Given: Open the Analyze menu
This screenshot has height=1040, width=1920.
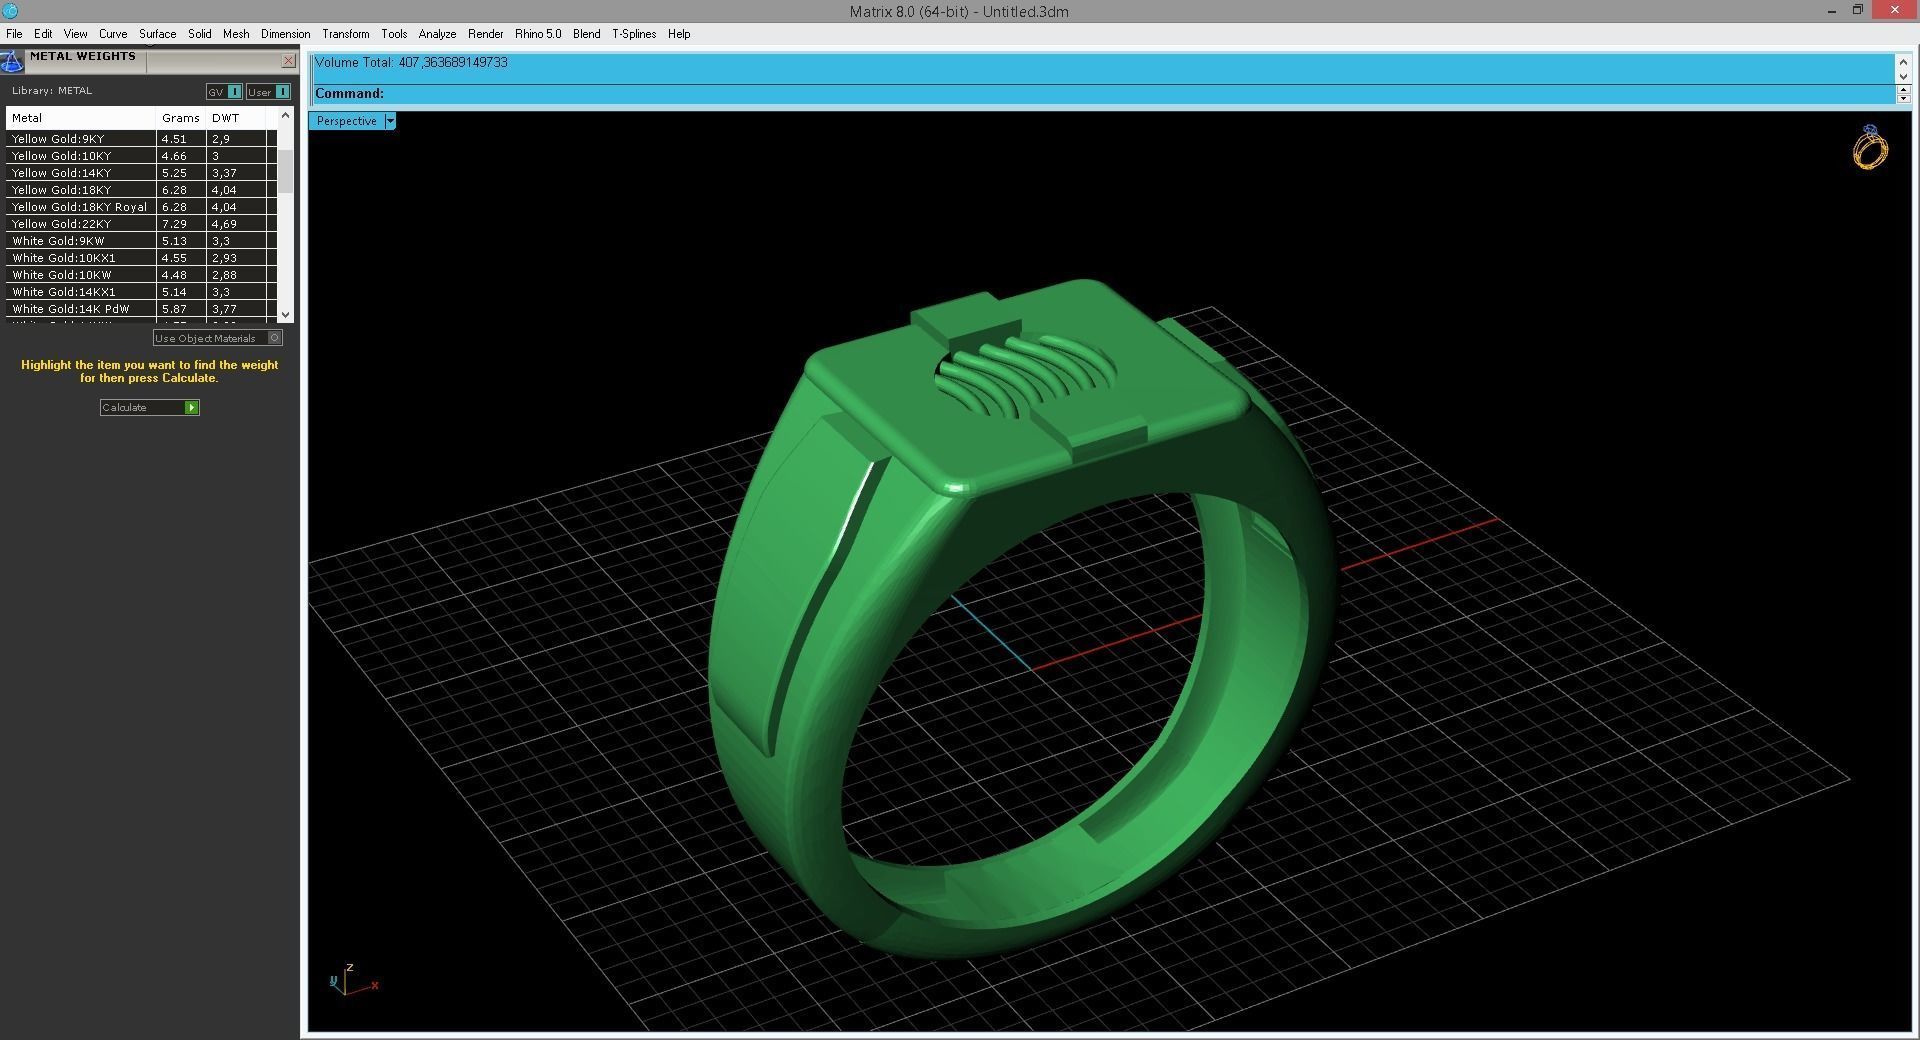Looking at the screenshot, I should coord(437,34).
